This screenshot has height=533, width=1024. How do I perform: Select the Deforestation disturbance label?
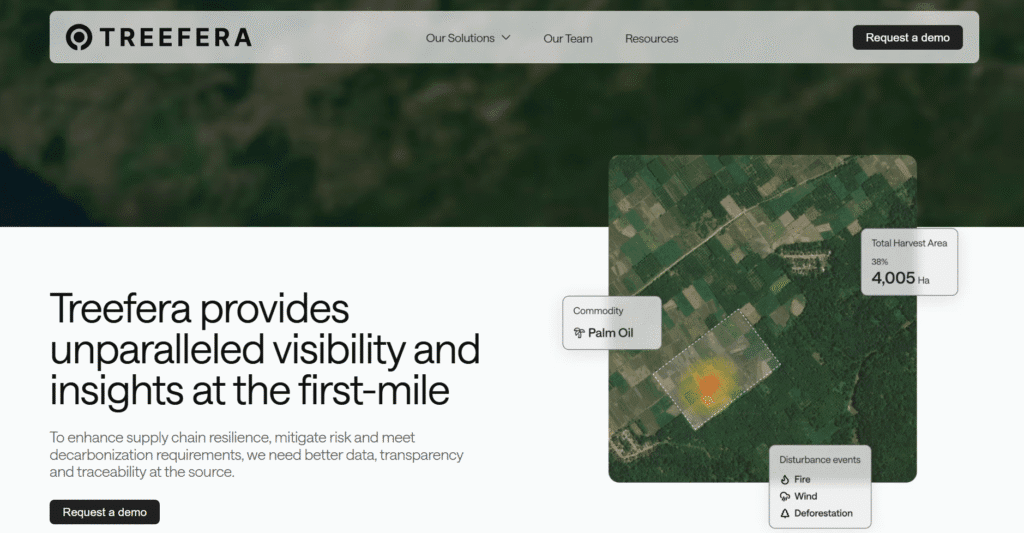click(x=823, y=513)
